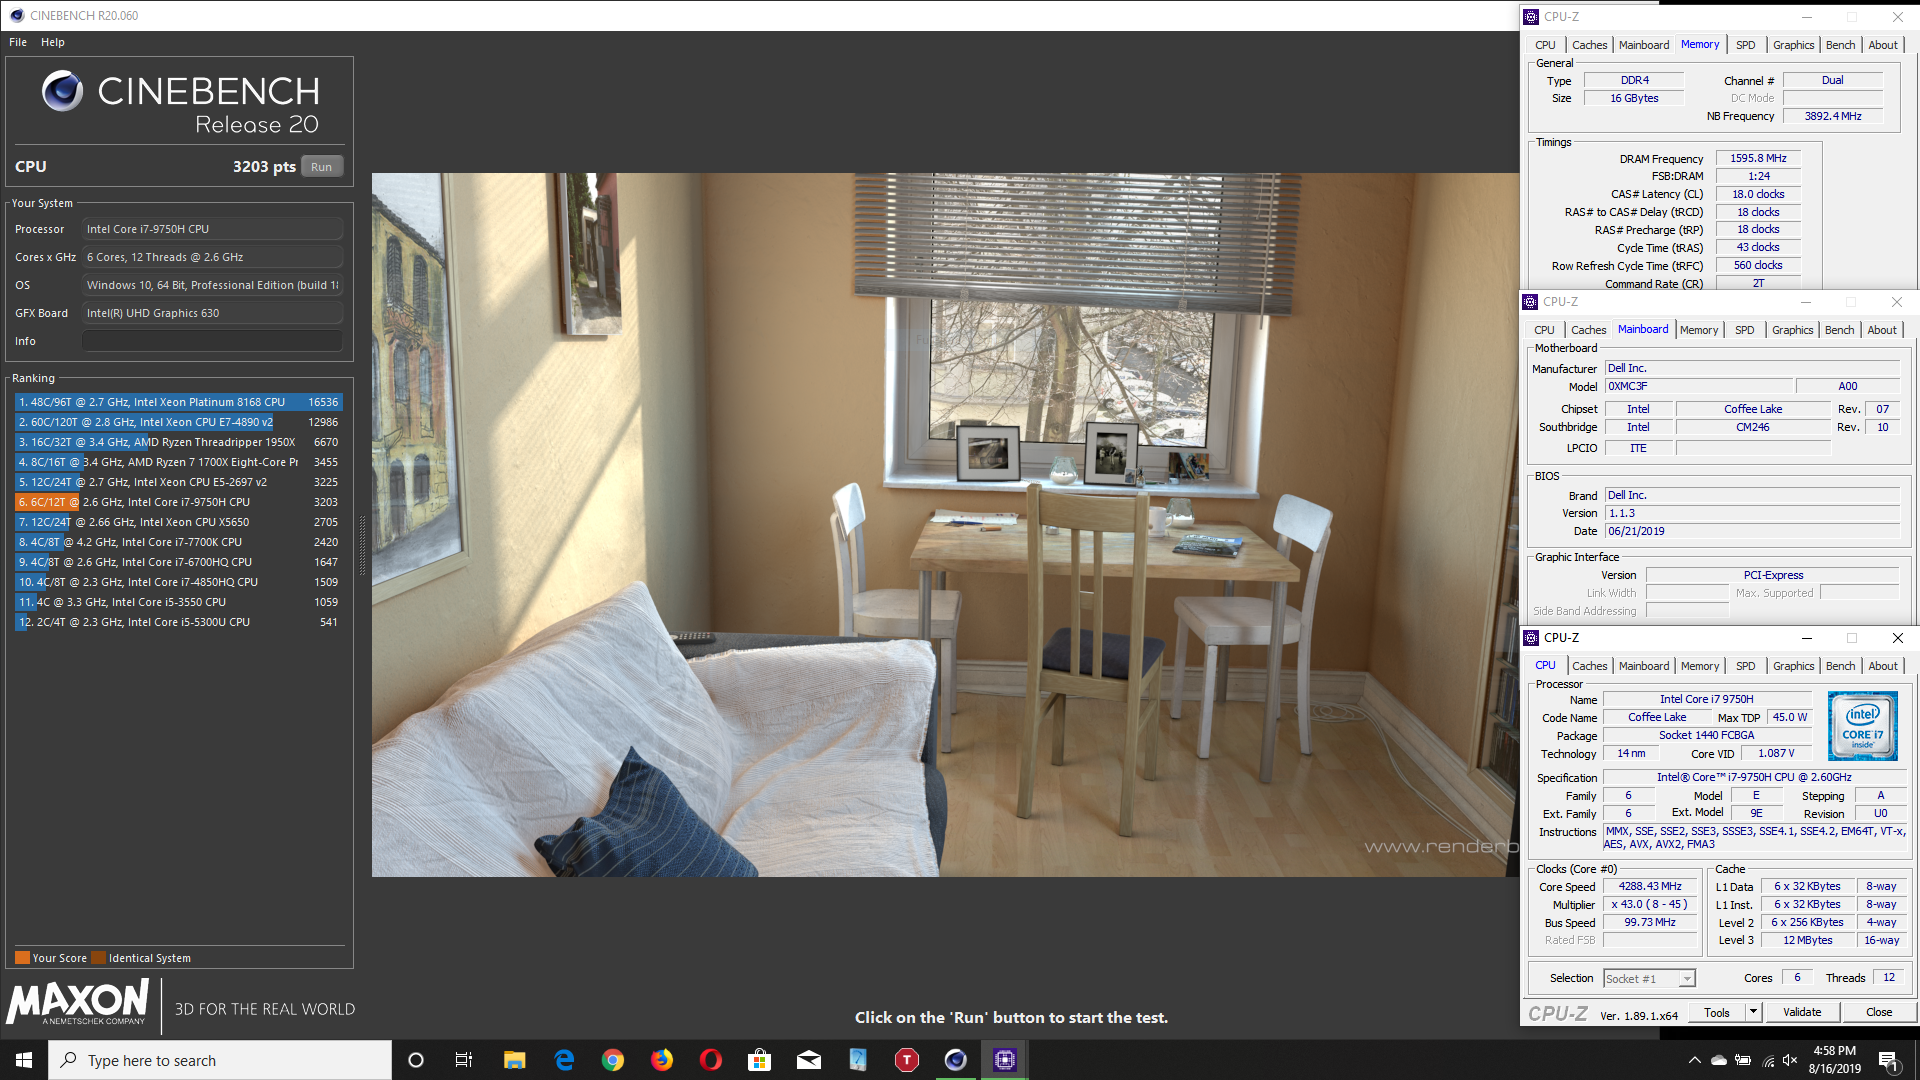Viewport: 1920px width, 1080px height.
Task: Open Bench tab in bottom CPU-Z window
Action: [1840, 666]
